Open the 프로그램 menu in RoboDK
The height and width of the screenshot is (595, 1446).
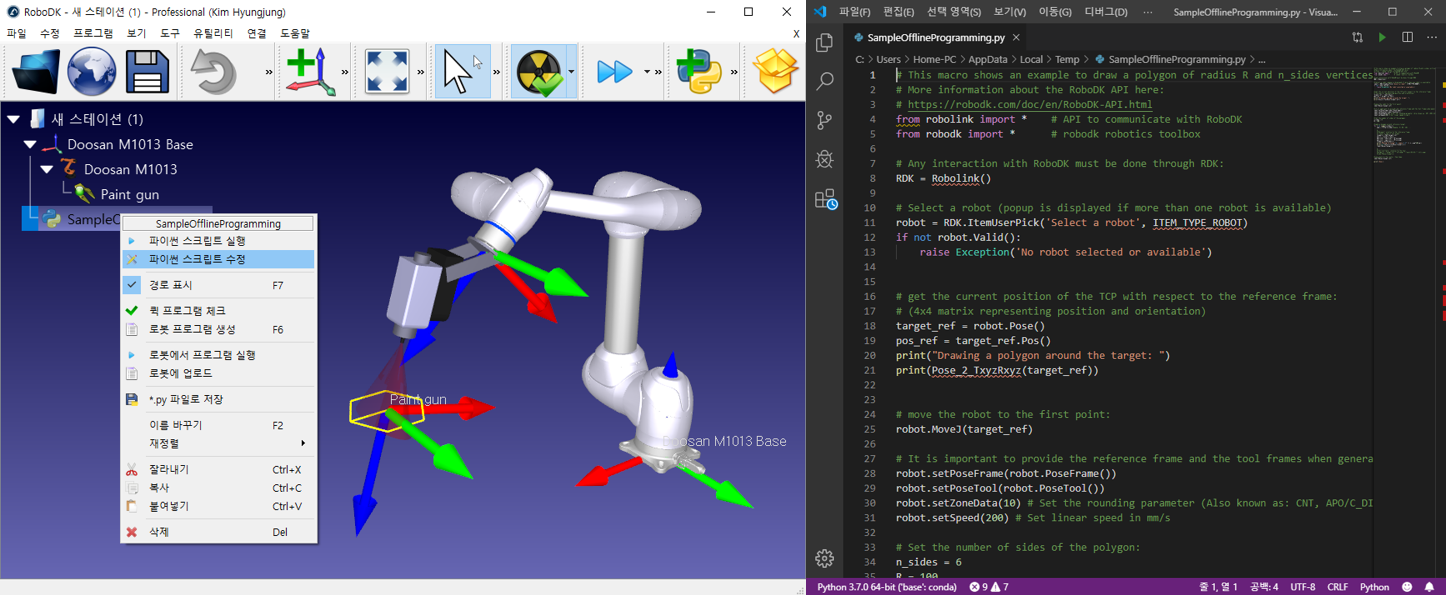click(x=93, y=33)
